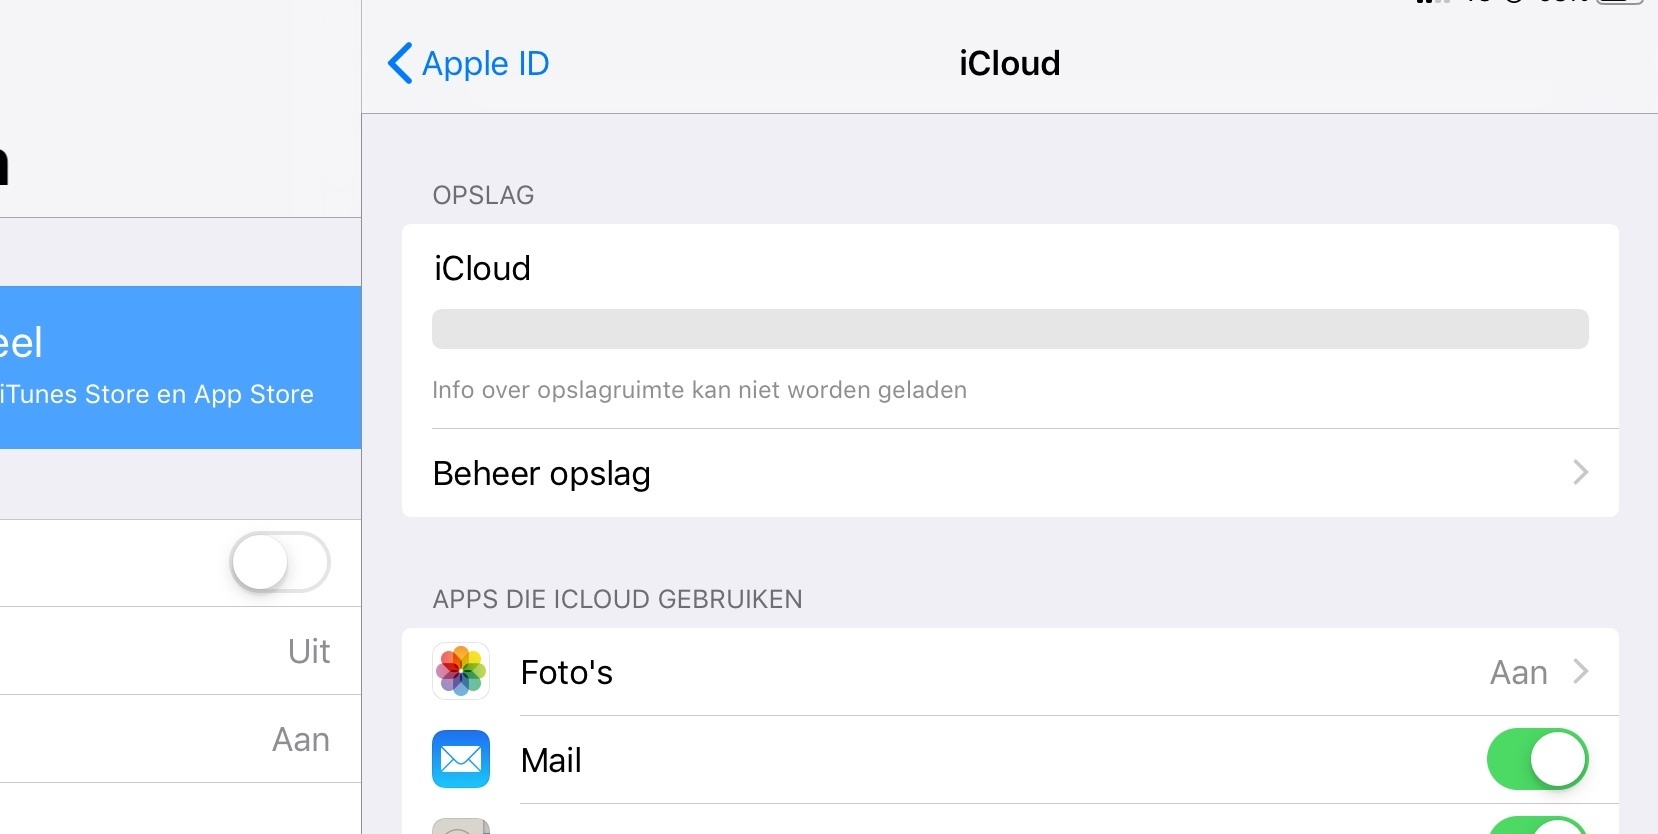Tap the battery indicator in status bar
1658x834 pixels.
coord(1619,2)
